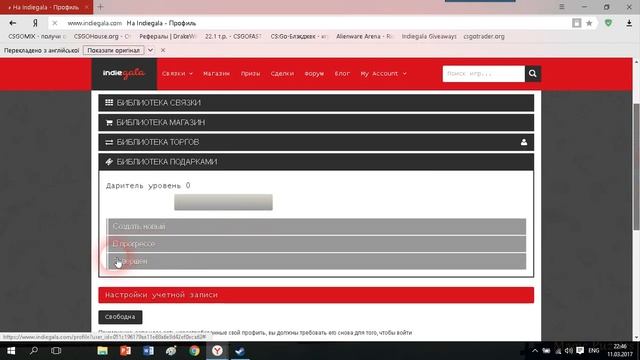Screen dimensions: 640x360
Task: Open Yandex home via Я icon
Action: 35,23
